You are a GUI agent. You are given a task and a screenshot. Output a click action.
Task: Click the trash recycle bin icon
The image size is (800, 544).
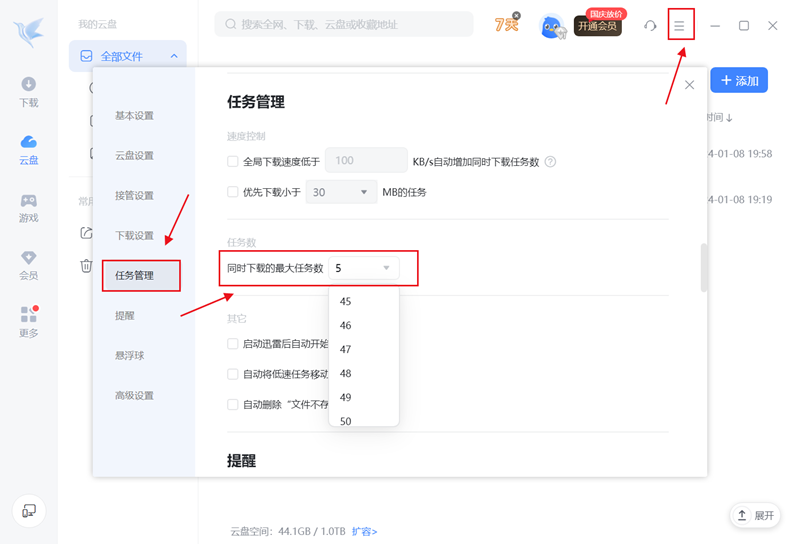[x=86, y=266]
